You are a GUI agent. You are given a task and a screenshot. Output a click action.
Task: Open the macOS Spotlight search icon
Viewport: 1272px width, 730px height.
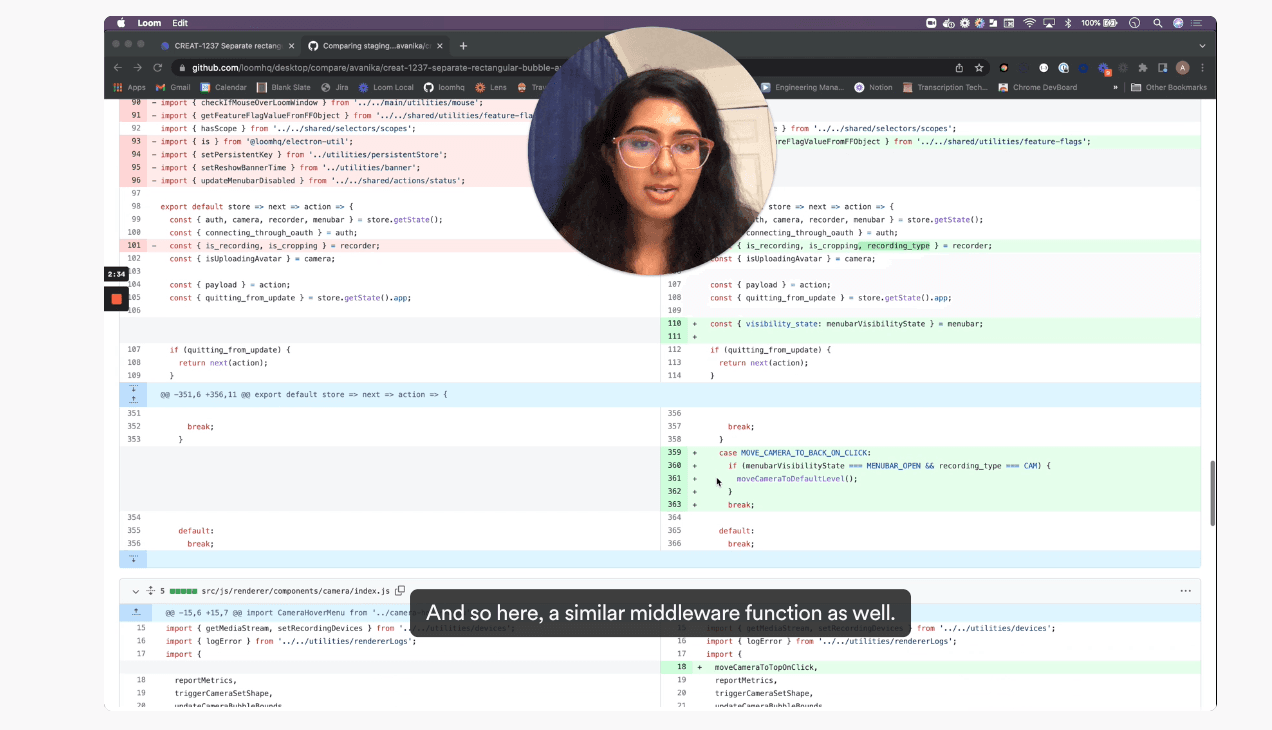[1157, 23]
